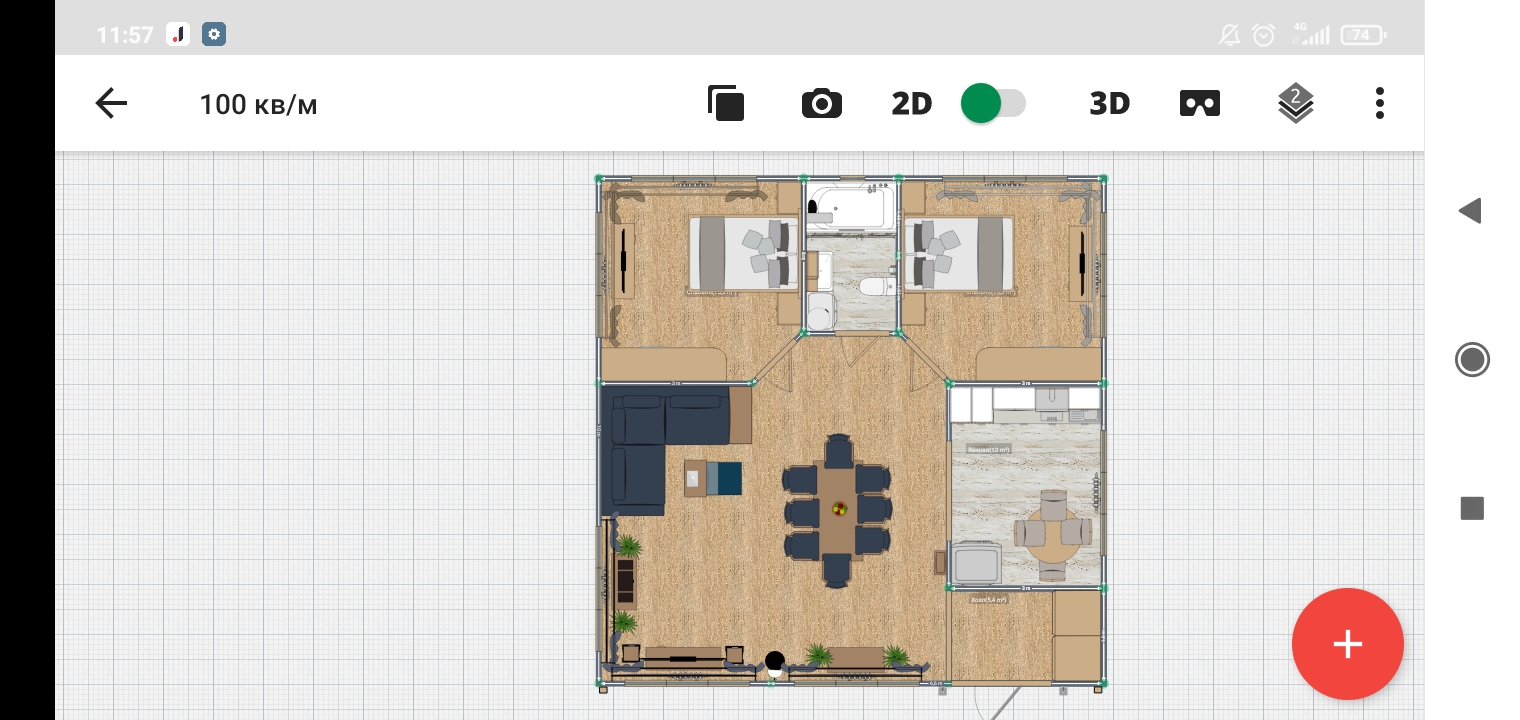Tap the kitchen room label (12 m²)

coord(989,450)
